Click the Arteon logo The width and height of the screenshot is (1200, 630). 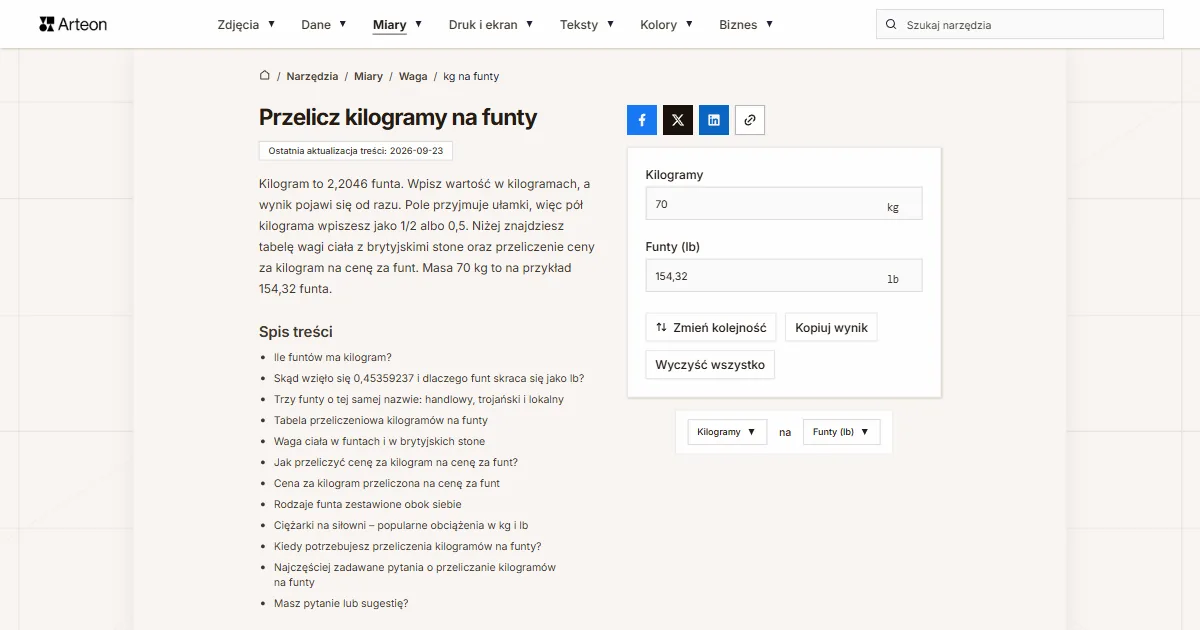point(73,24)
